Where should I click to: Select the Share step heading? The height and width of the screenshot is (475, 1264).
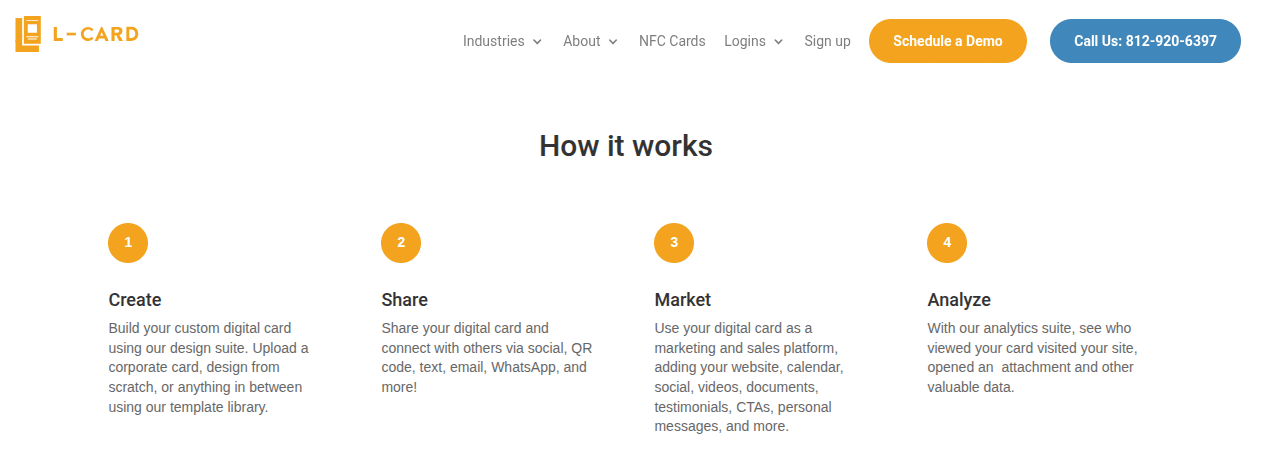click(x=404, y=300)
